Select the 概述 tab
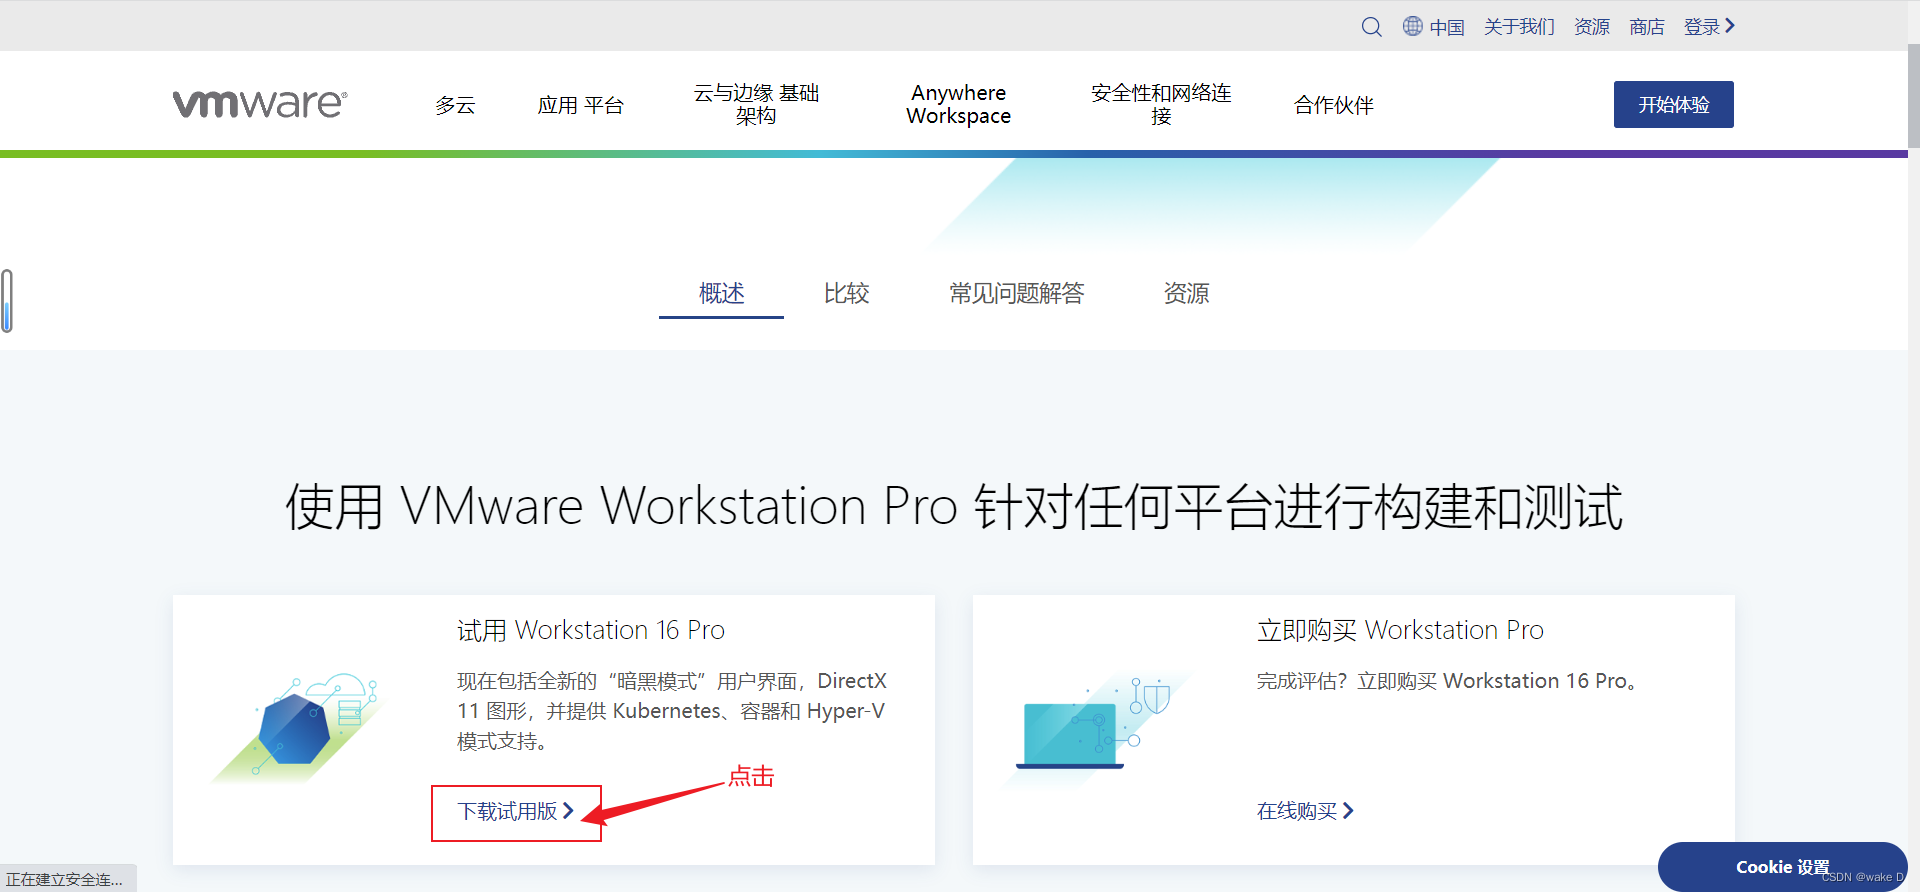Image resolution: width=1920 pixels, height=892 pixels. tap(721, 293)
